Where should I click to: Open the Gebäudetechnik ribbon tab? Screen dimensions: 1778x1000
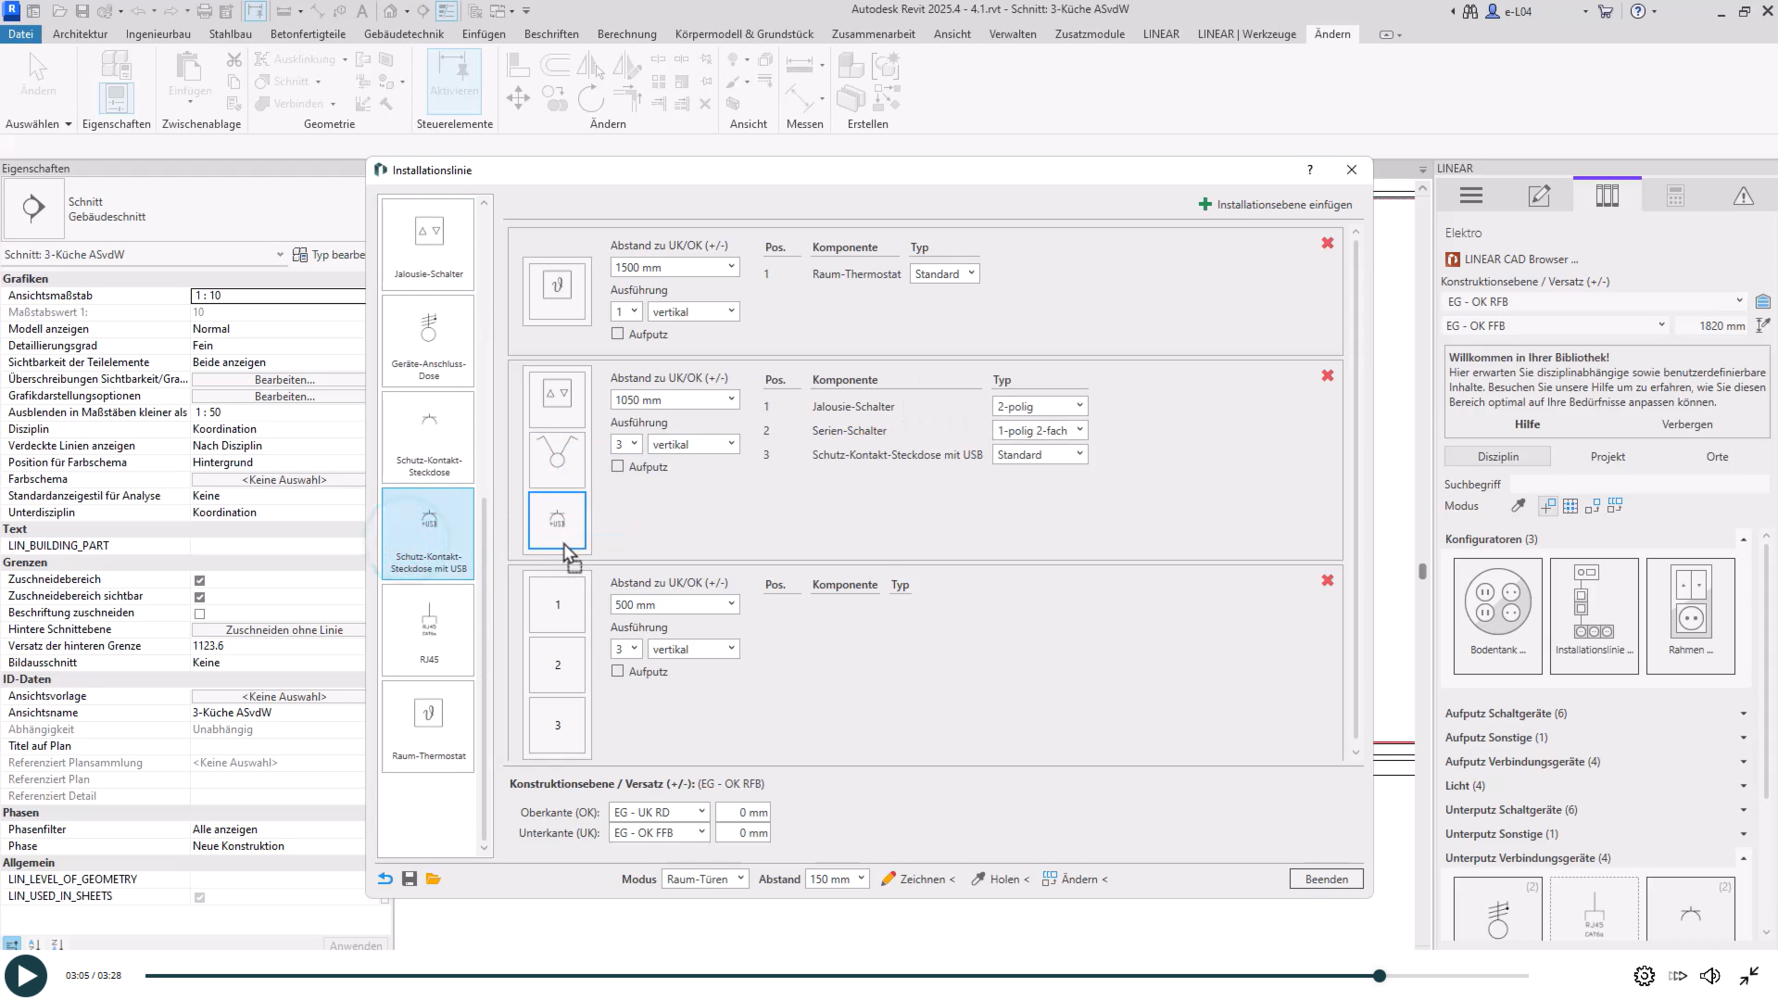403,34
